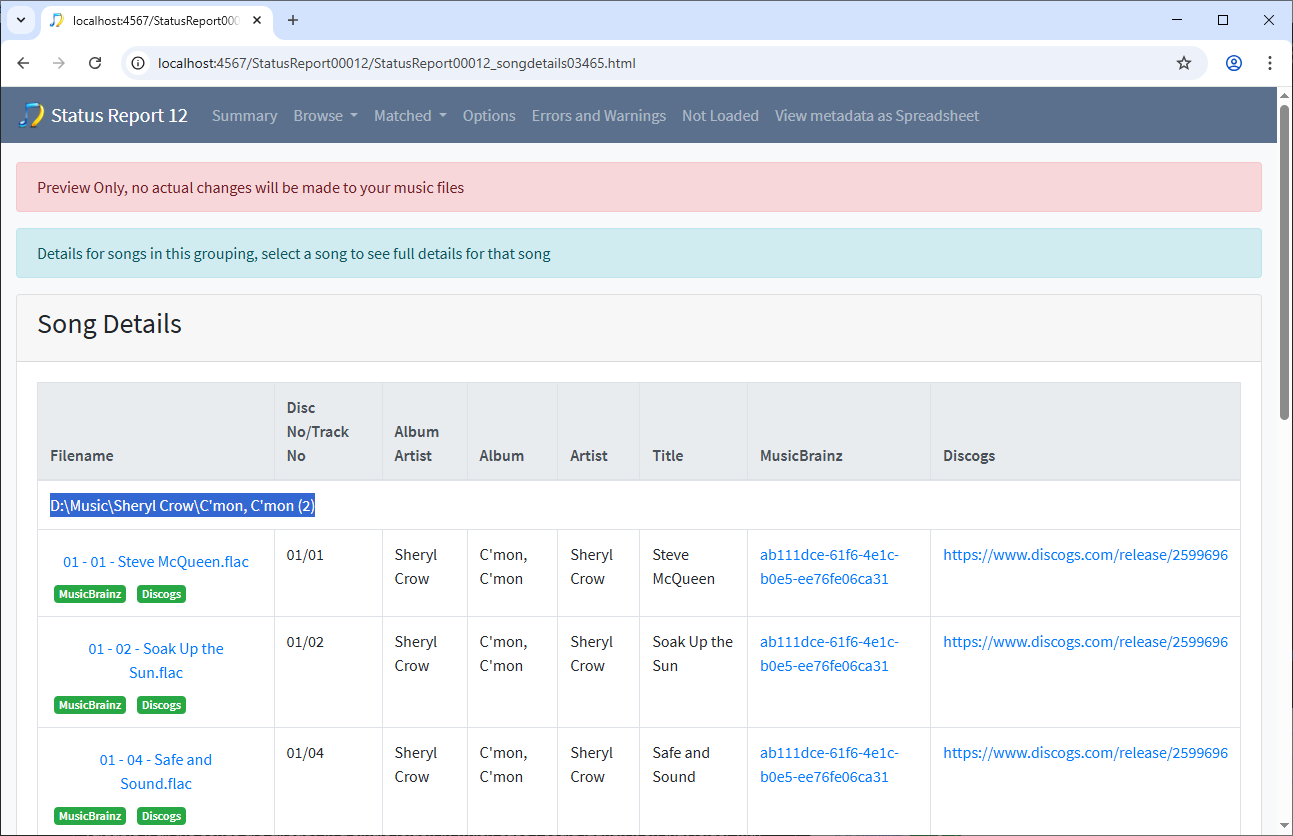Click MusicBrainz badge under Safe and Sound.flac
Image resolution: width=1293 pixels, height=836 pixels.
pyautogui.click(x=90, y=816)
